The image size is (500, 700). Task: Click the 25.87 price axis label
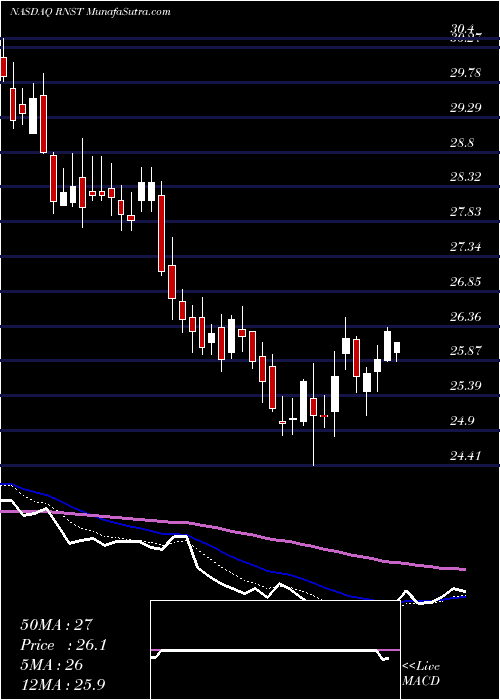click(466, 351)
